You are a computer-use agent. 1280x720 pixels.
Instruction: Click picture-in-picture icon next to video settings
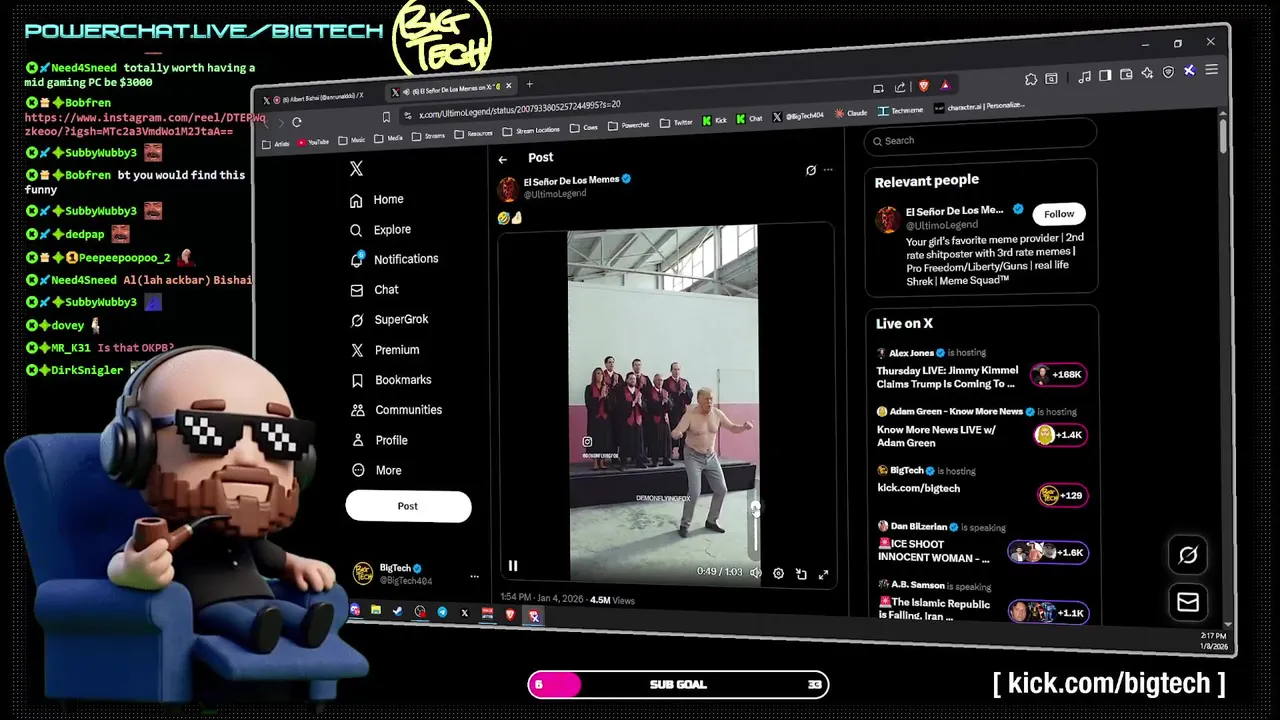801,574
